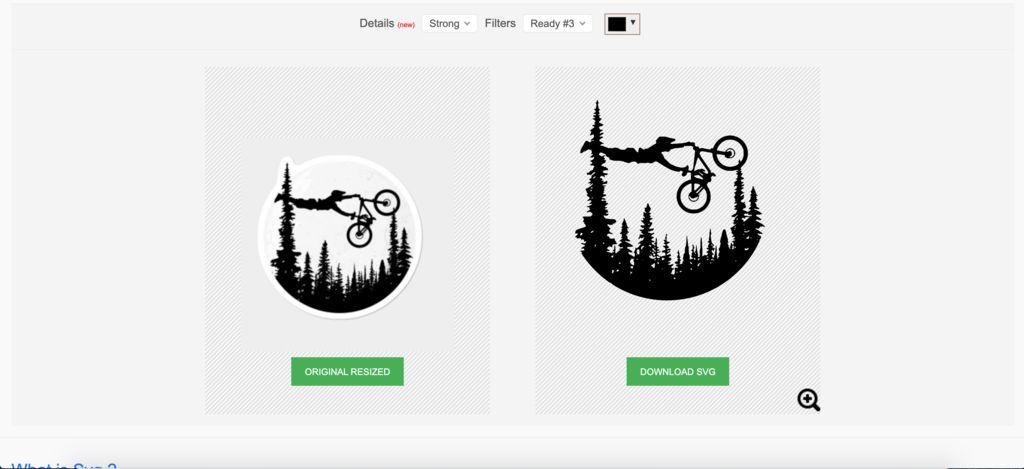Open the Strong details dropdown
This screenshot has height=469, width=1024.
pos(449,24)
